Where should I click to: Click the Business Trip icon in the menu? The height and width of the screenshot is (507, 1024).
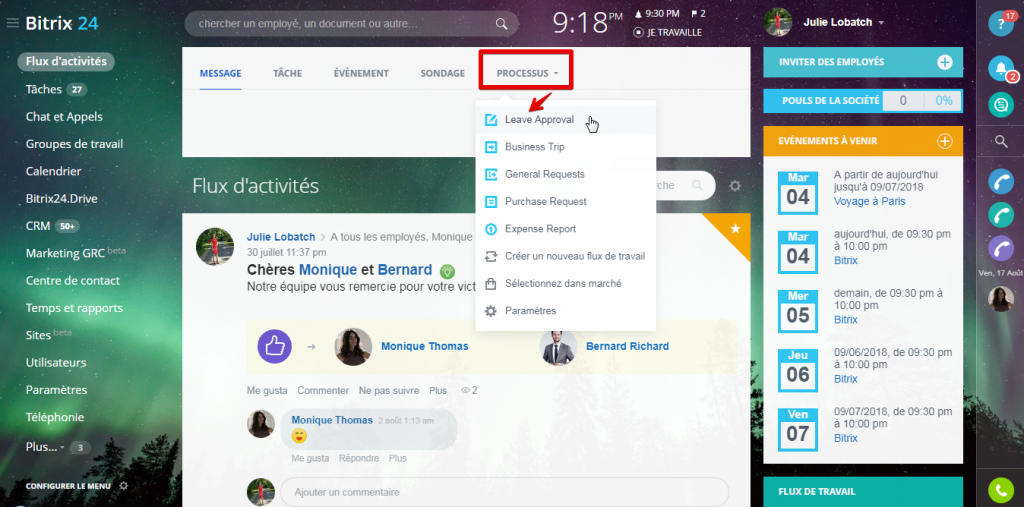pos(490,147)
